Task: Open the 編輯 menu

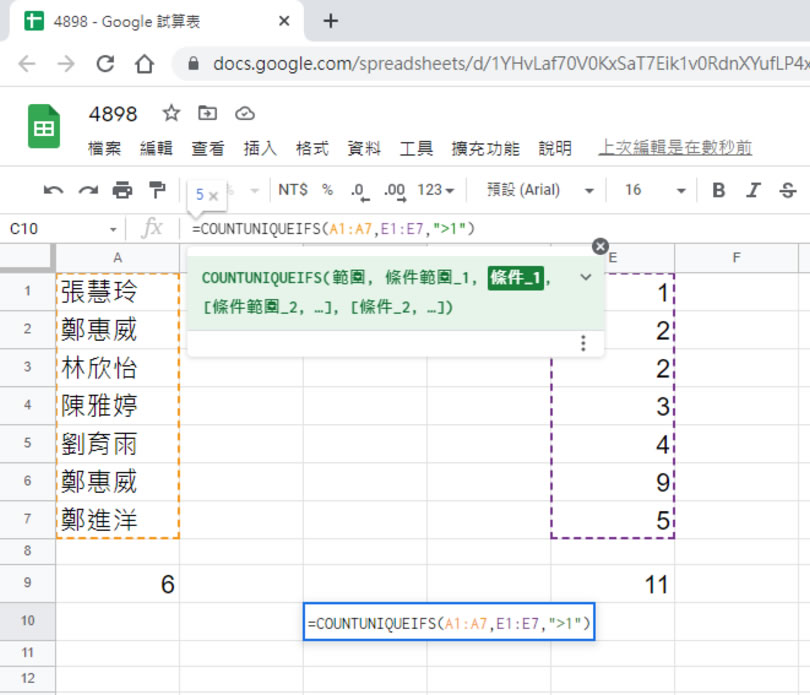Action: point(156,148)
